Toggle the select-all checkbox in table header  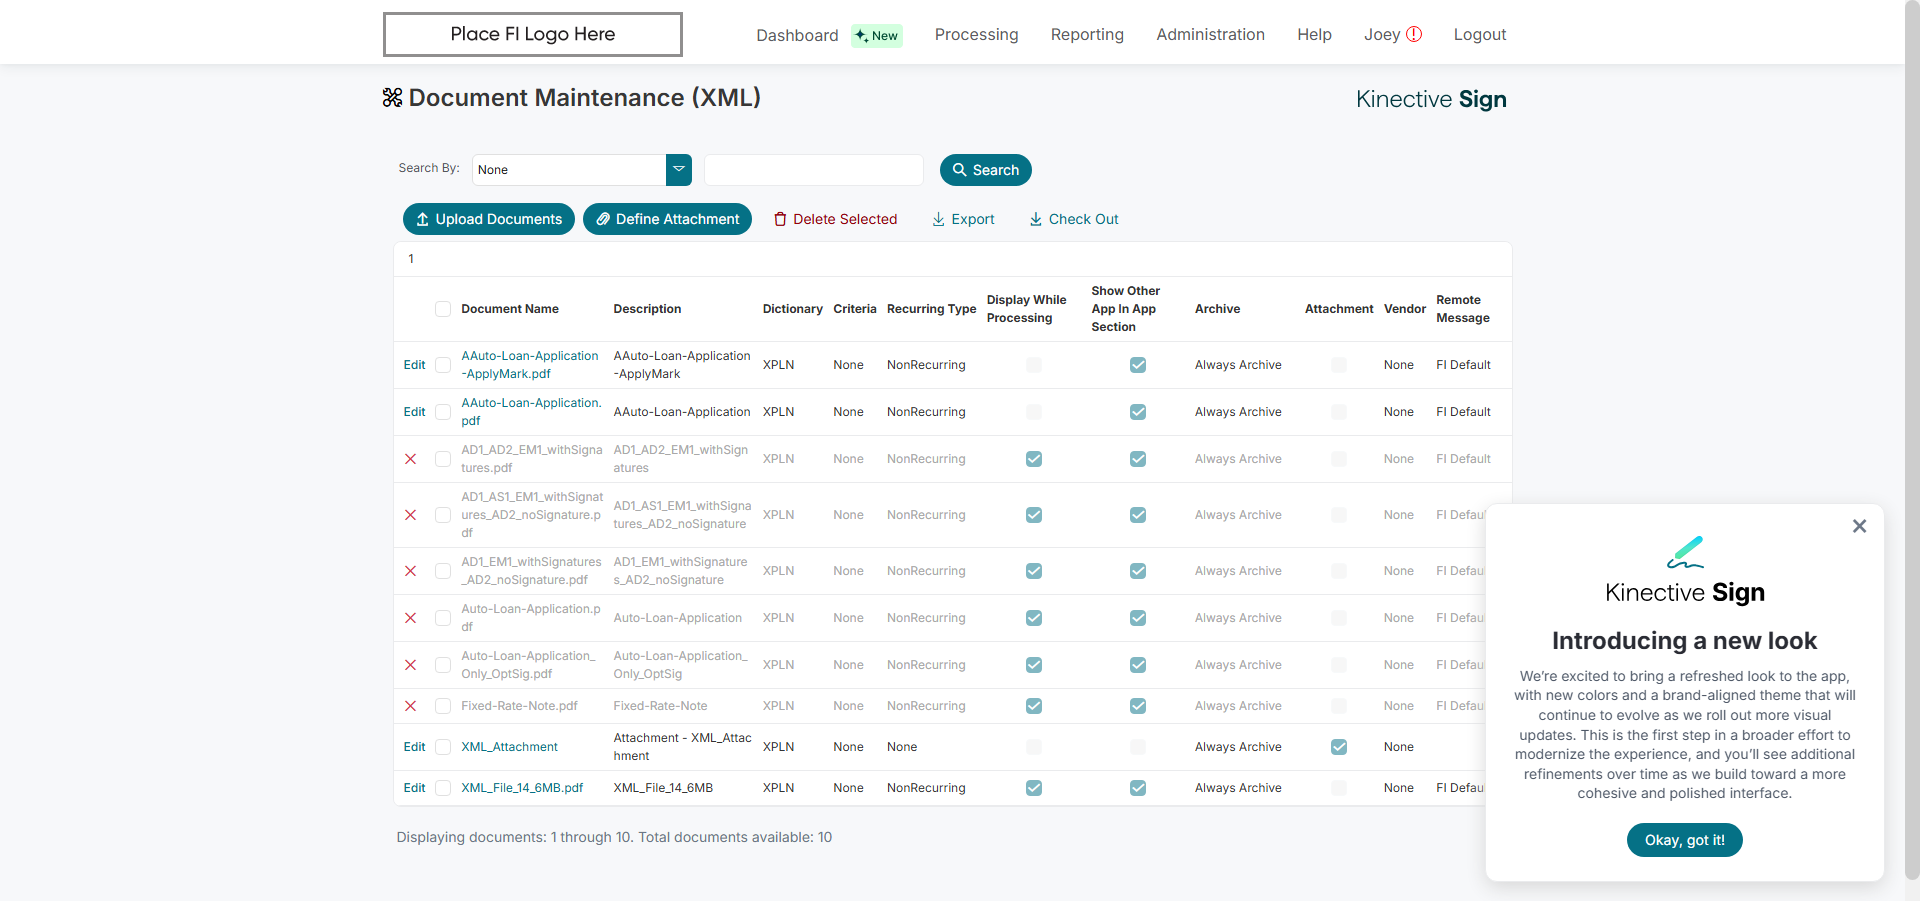tap(443, 309)
